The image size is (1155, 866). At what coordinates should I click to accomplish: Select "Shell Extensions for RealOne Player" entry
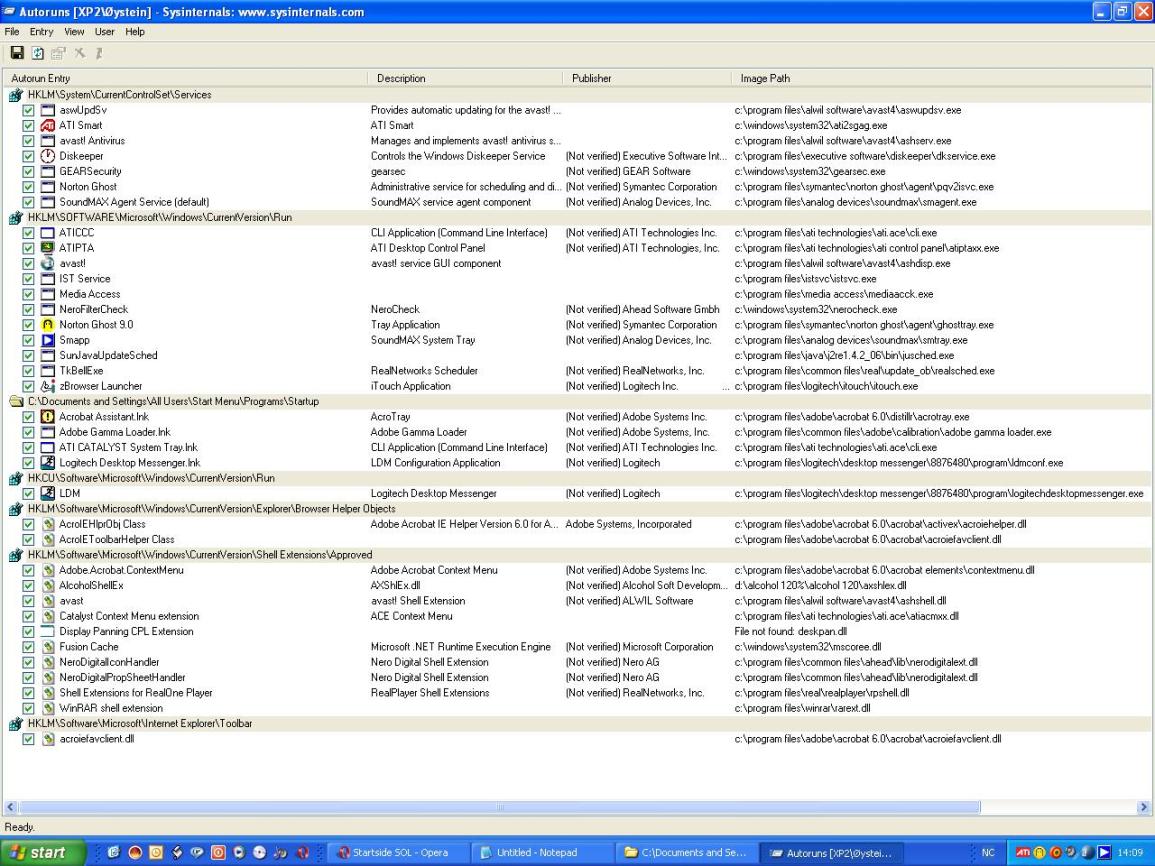tap(136, 693)
